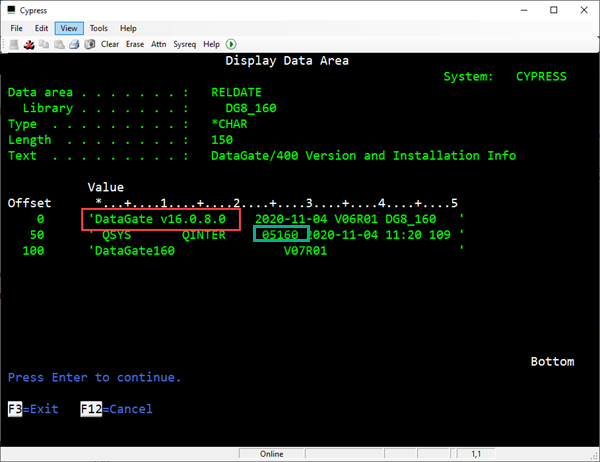
Task: Open the Tools menu
Action: (x=99, y=28)
